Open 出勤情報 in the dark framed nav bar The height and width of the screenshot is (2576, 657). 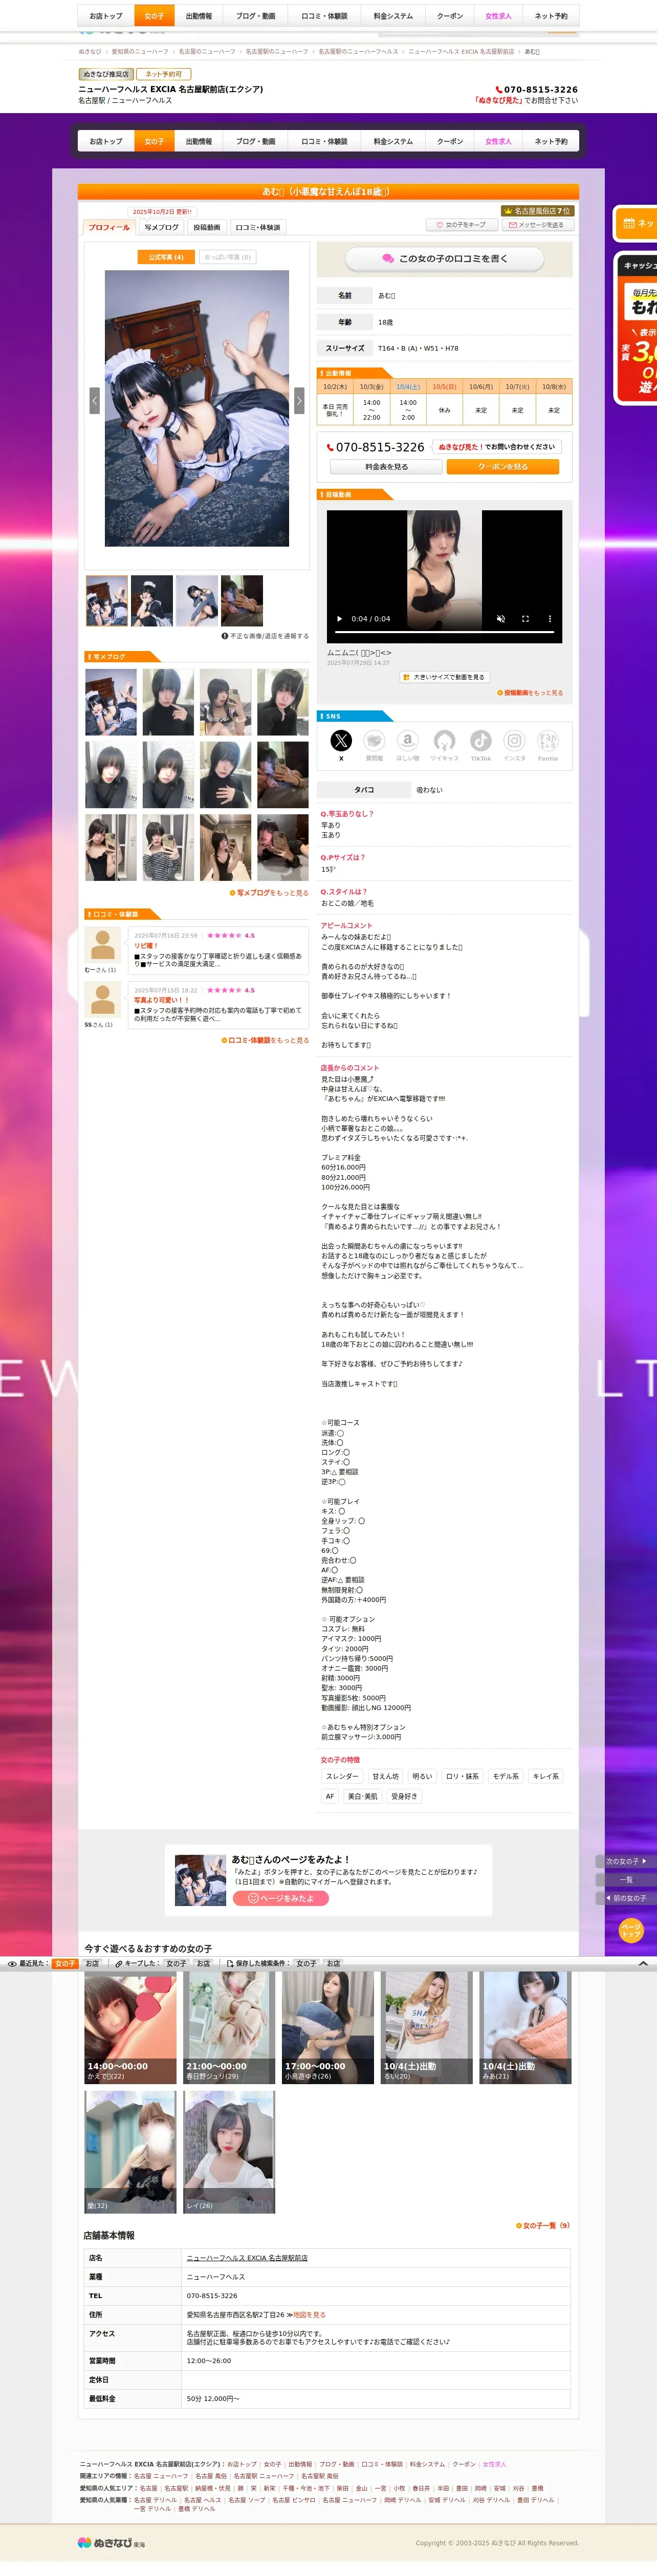[199, 142]
